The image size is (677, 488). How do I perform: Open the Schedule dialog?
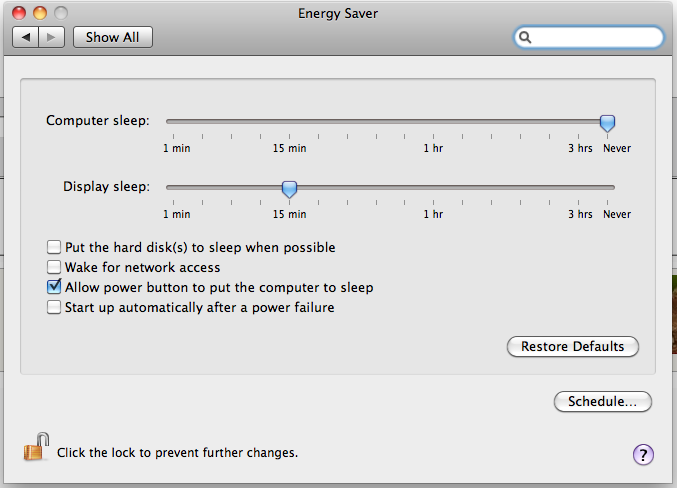click(603, 402)
